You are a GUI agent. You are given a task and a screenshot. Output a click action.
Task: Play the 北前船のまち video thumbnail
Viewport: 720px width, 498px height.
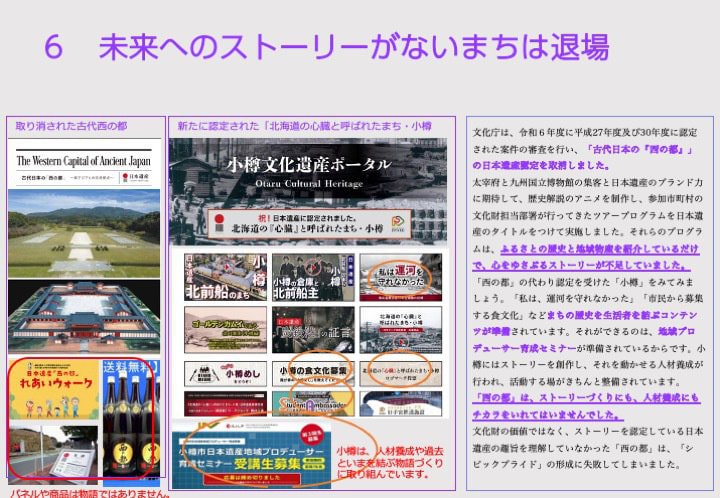[225, 277]
